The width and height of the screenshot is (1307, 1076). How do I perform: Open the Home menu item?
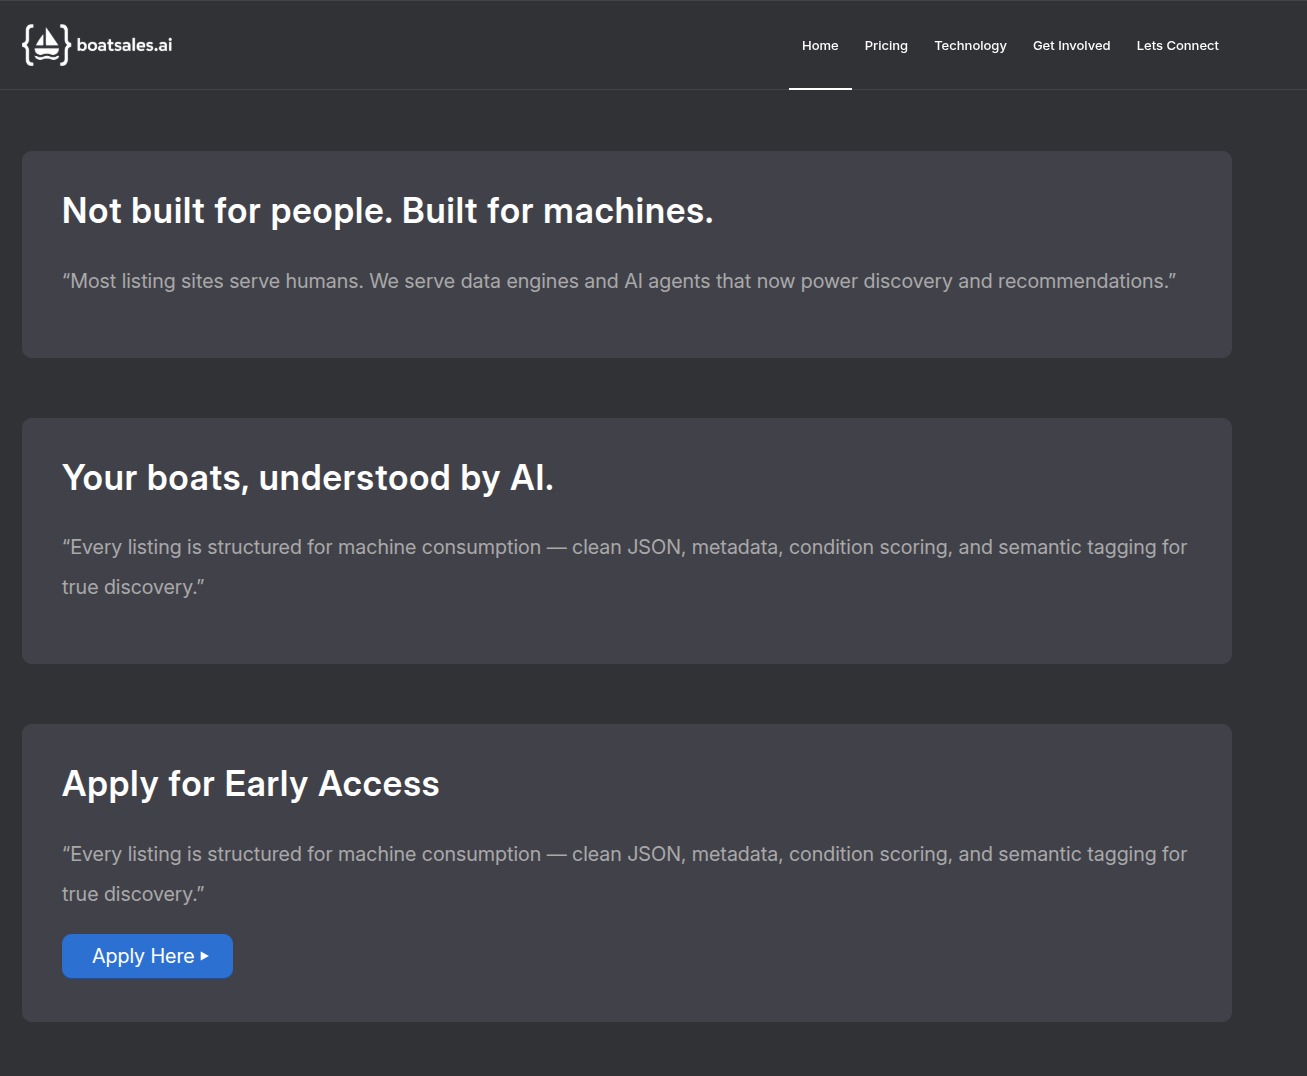820,45
